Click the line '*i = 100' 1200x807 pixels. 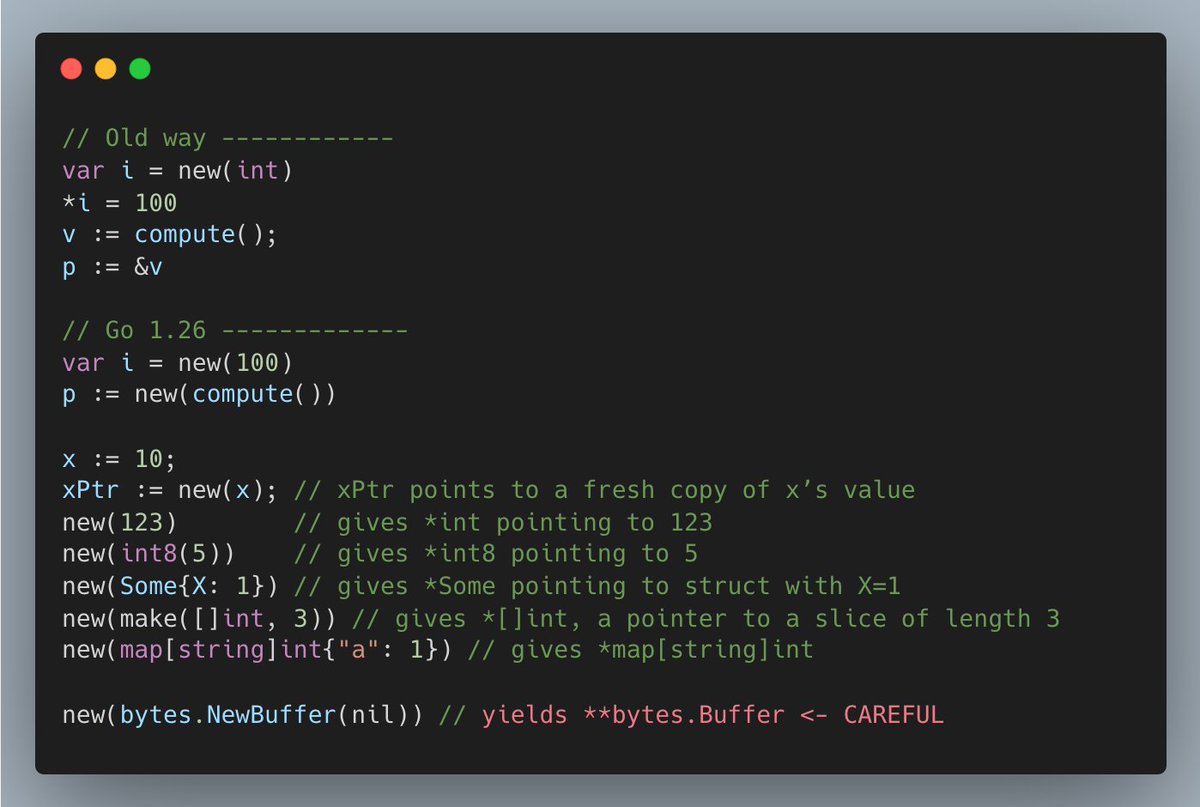(119, 202)
